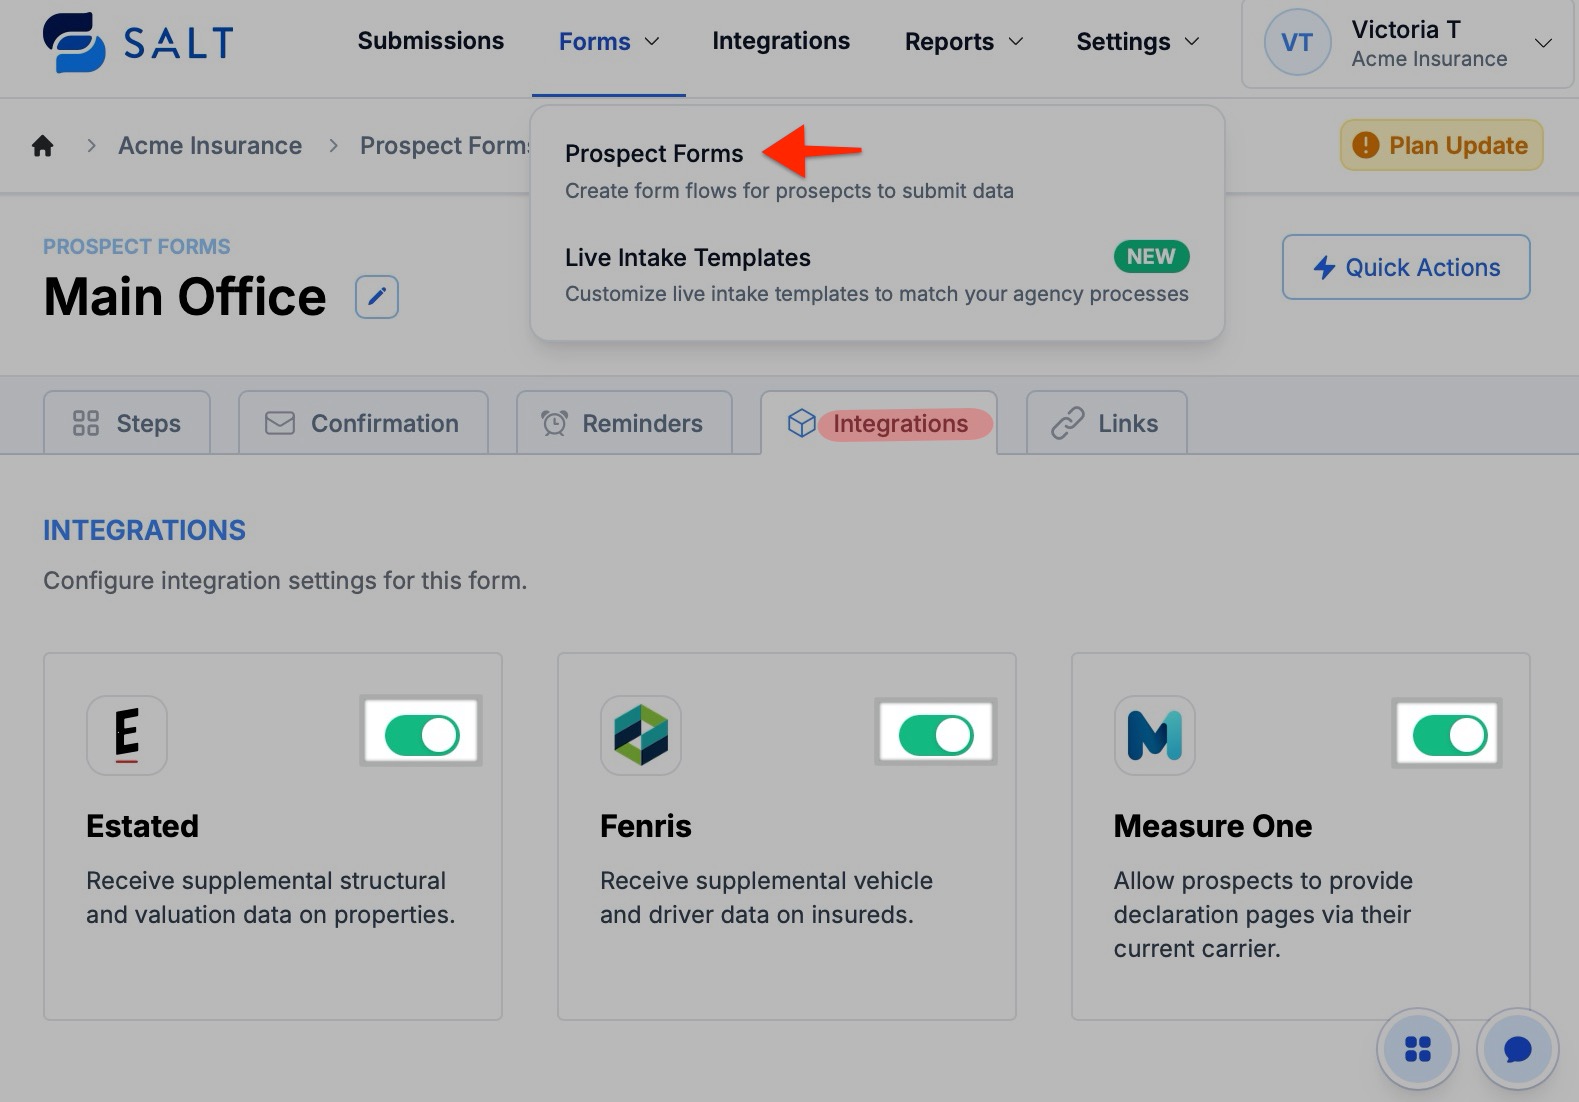Open Integrations in top navigation
1579x1102 pixels.
[x=781, y=41]
